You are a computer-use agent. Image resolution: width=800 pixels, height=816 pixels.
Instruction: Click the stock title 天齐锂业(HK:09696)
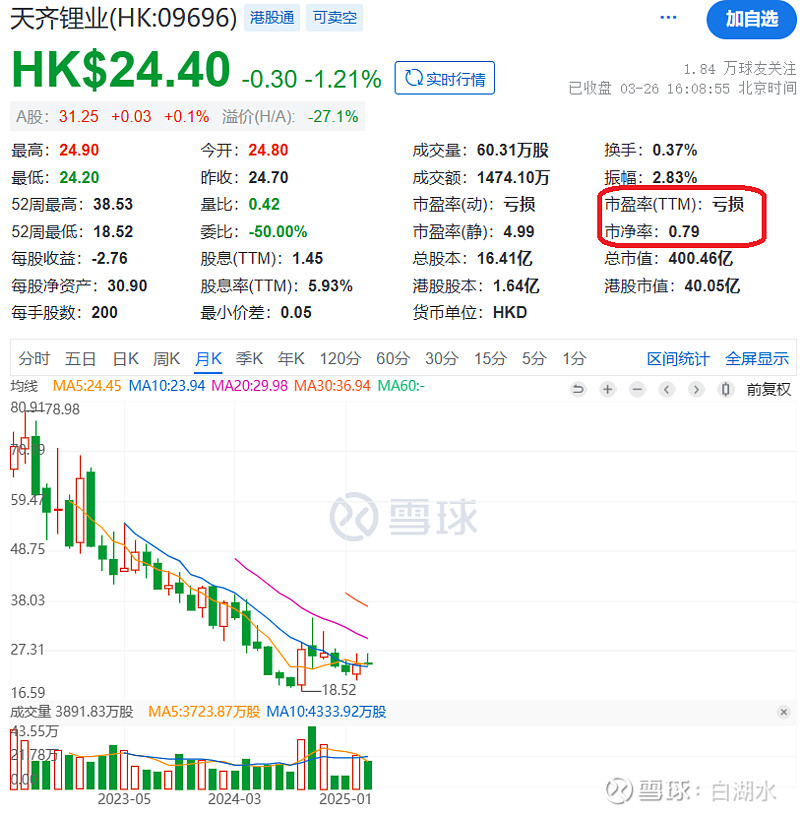(x=123, y=18)
